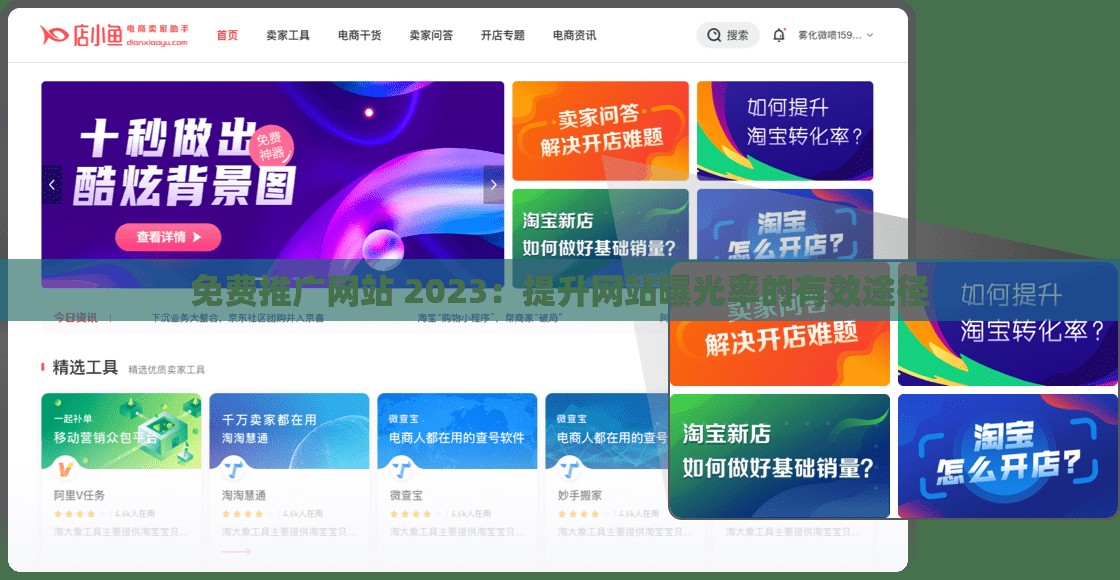Open the 卖家工具 menu

(x=288, y=34)
